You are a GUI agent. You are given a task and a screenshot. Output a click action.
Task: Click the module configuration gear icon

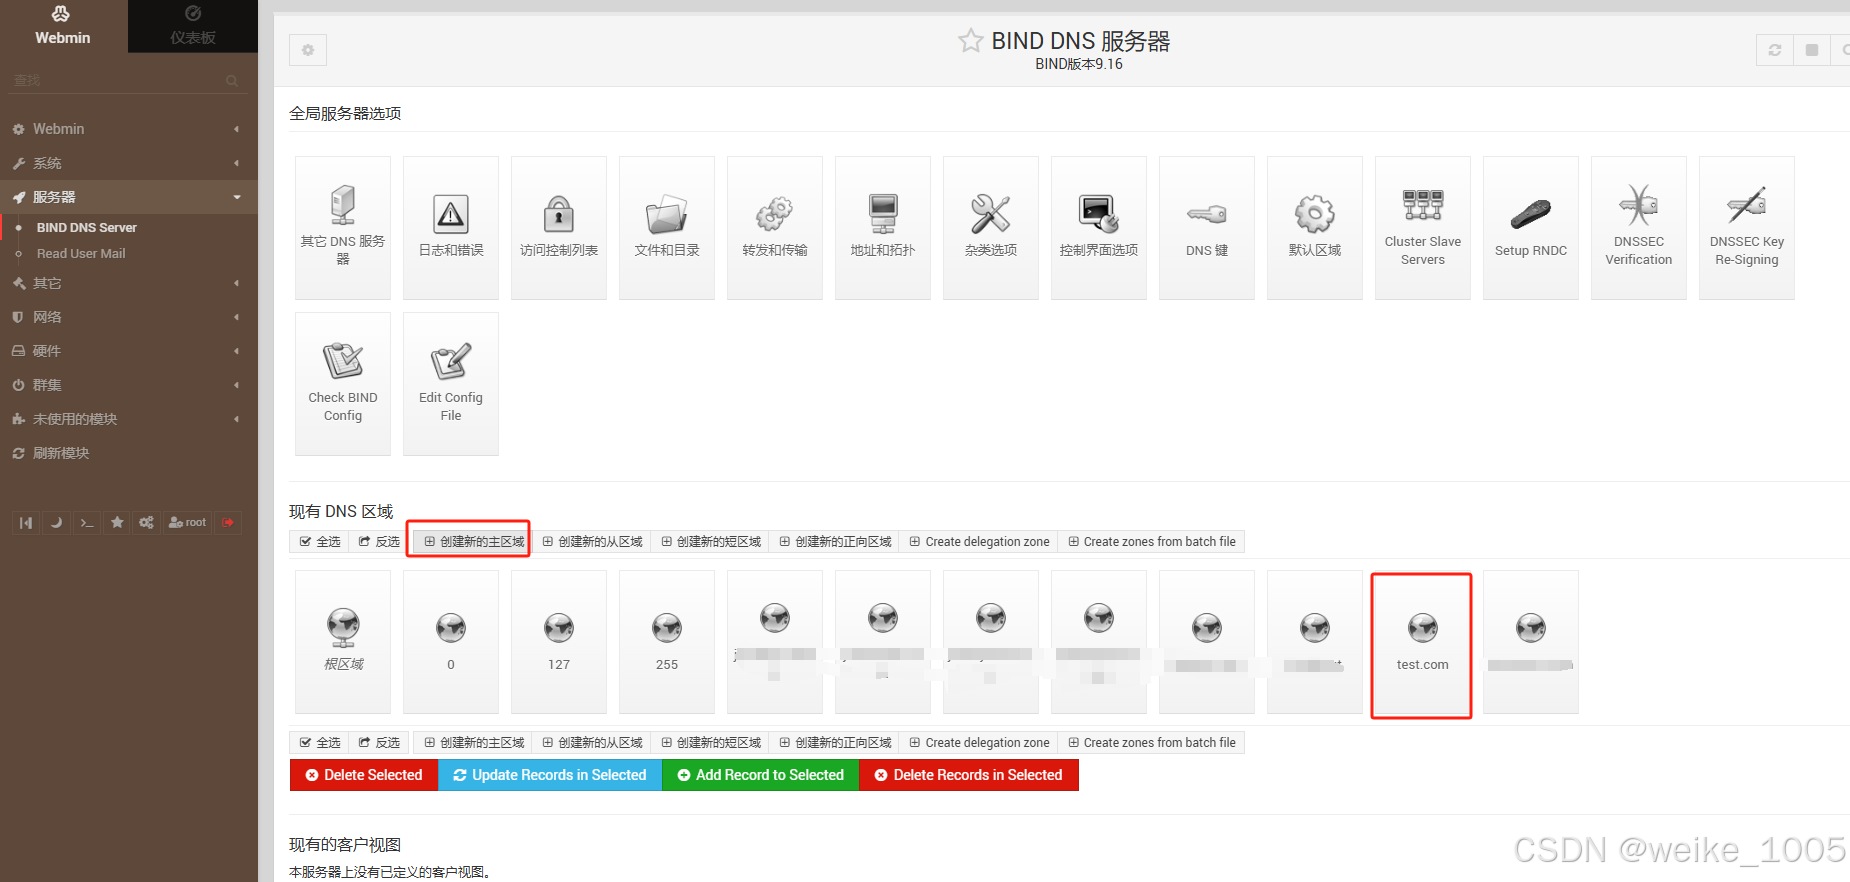click(x=308, y=50)
